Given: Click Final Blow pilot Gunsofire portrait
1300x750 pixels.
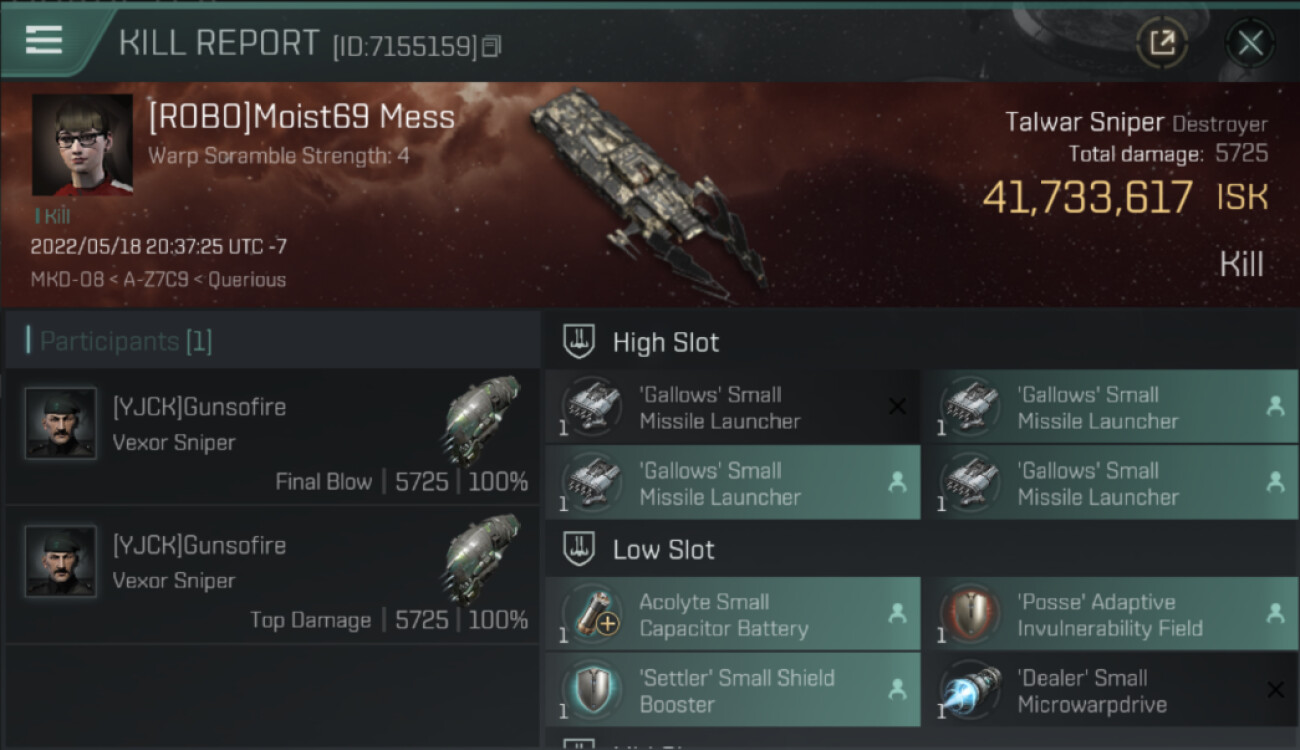Looking at the screenshot, I should 61,423.
